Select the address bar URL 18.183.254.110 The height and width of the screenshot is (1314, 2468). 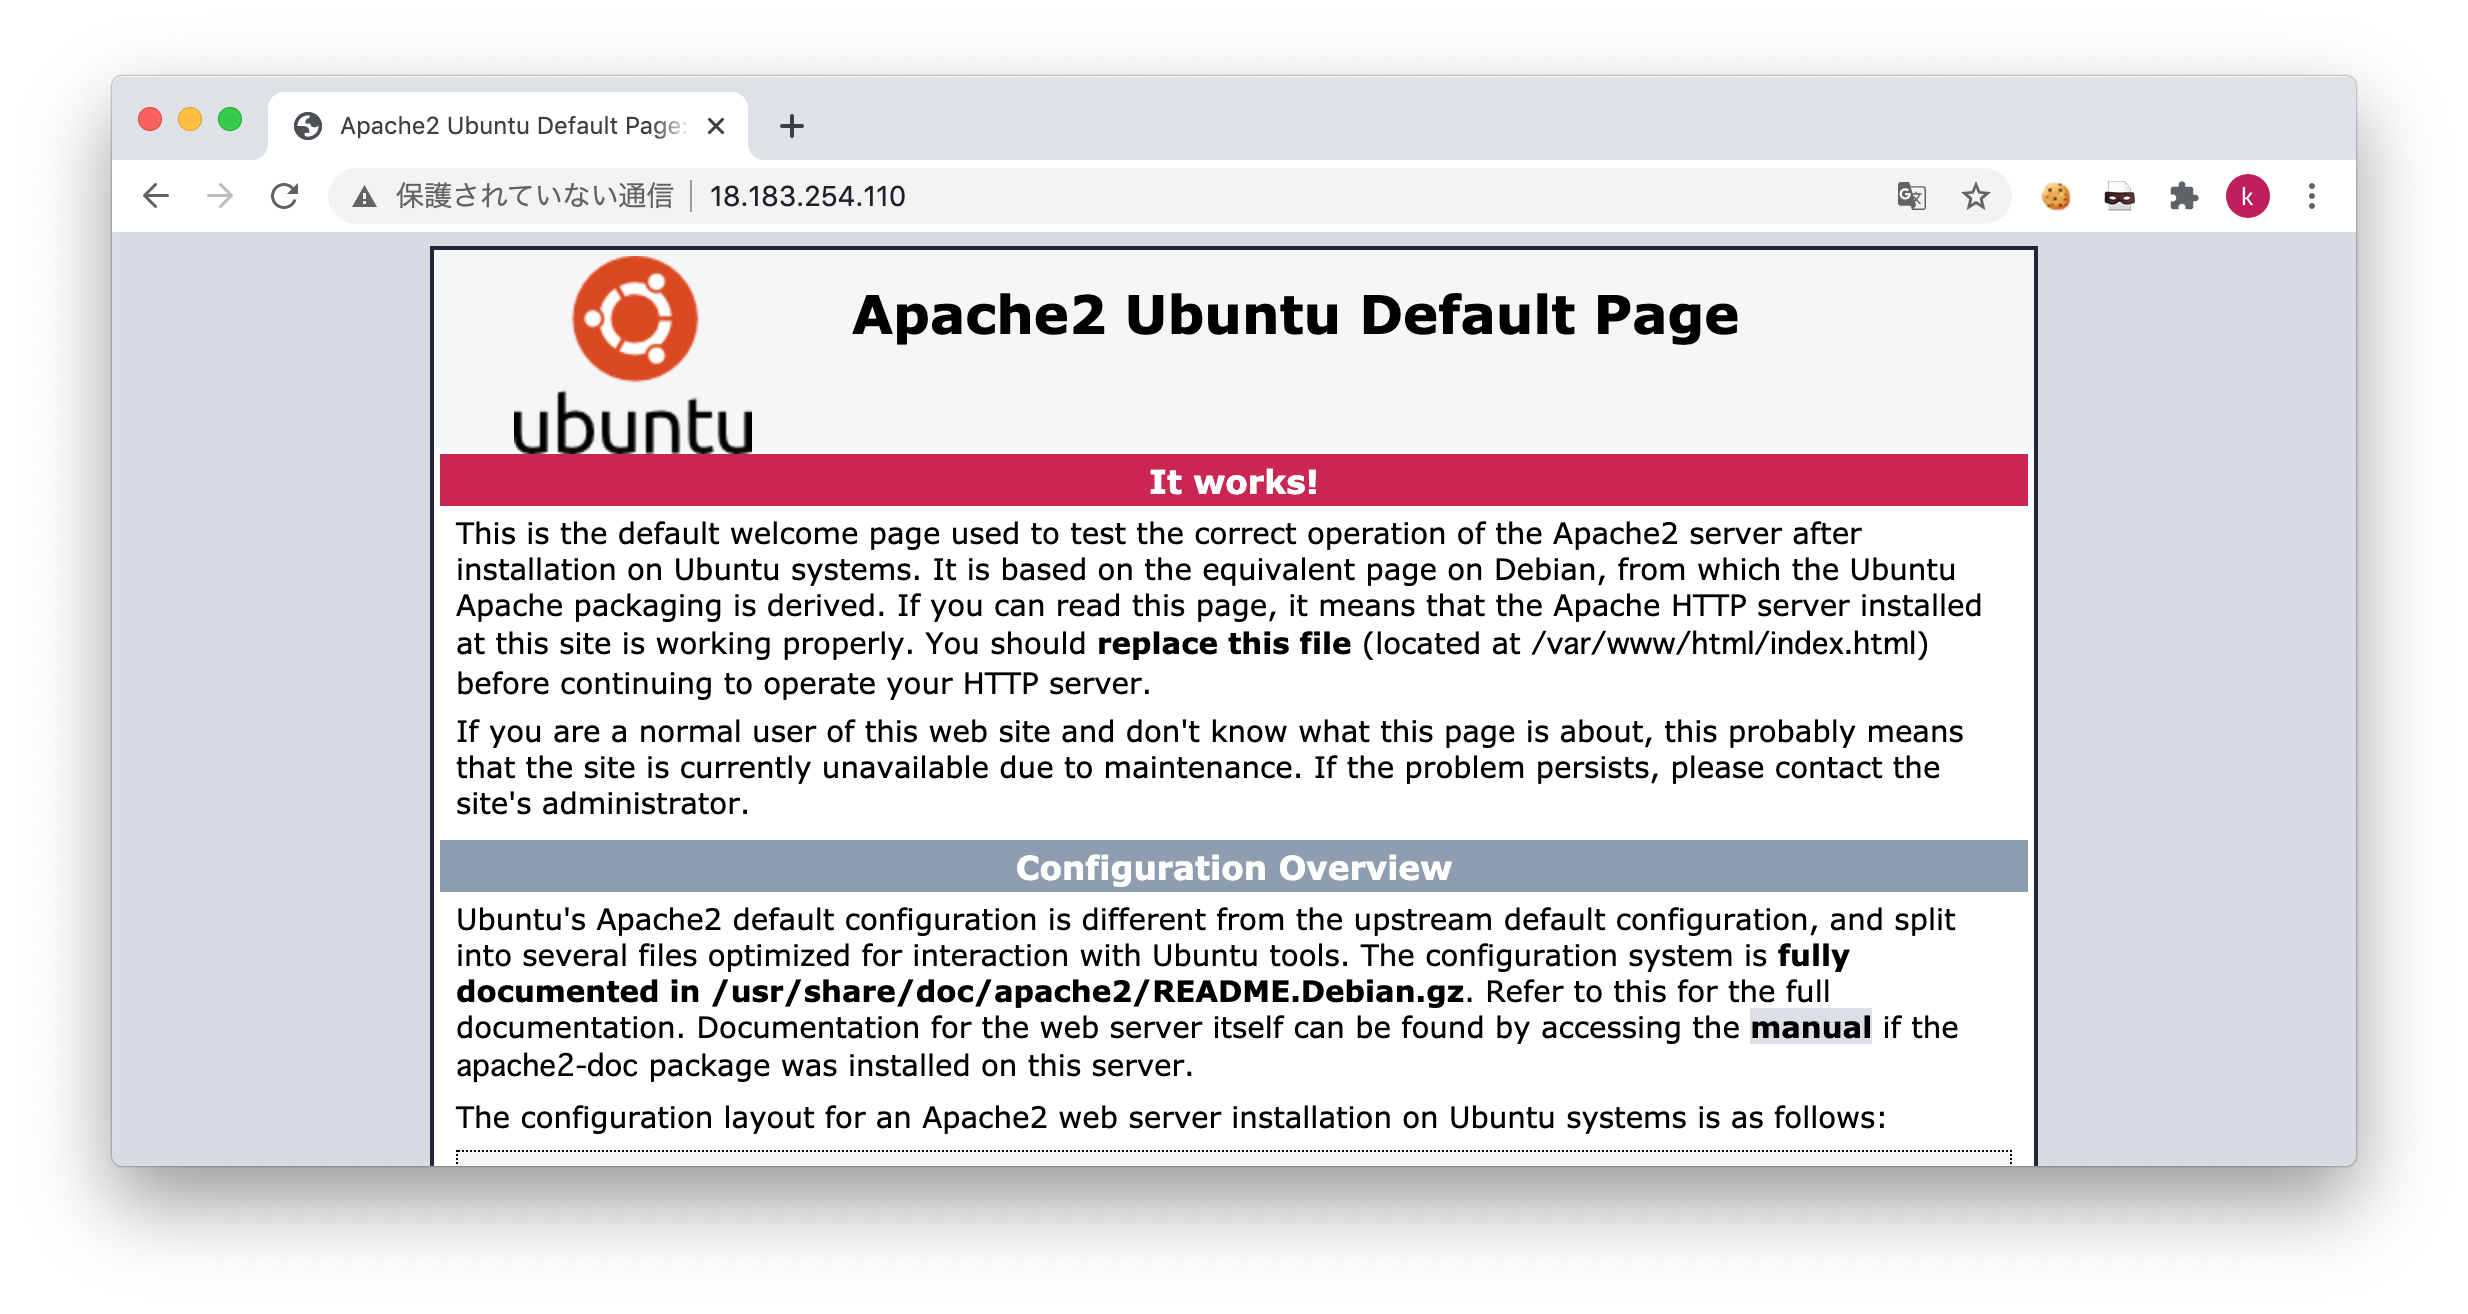pyautogui.click(x=807, y=196)
